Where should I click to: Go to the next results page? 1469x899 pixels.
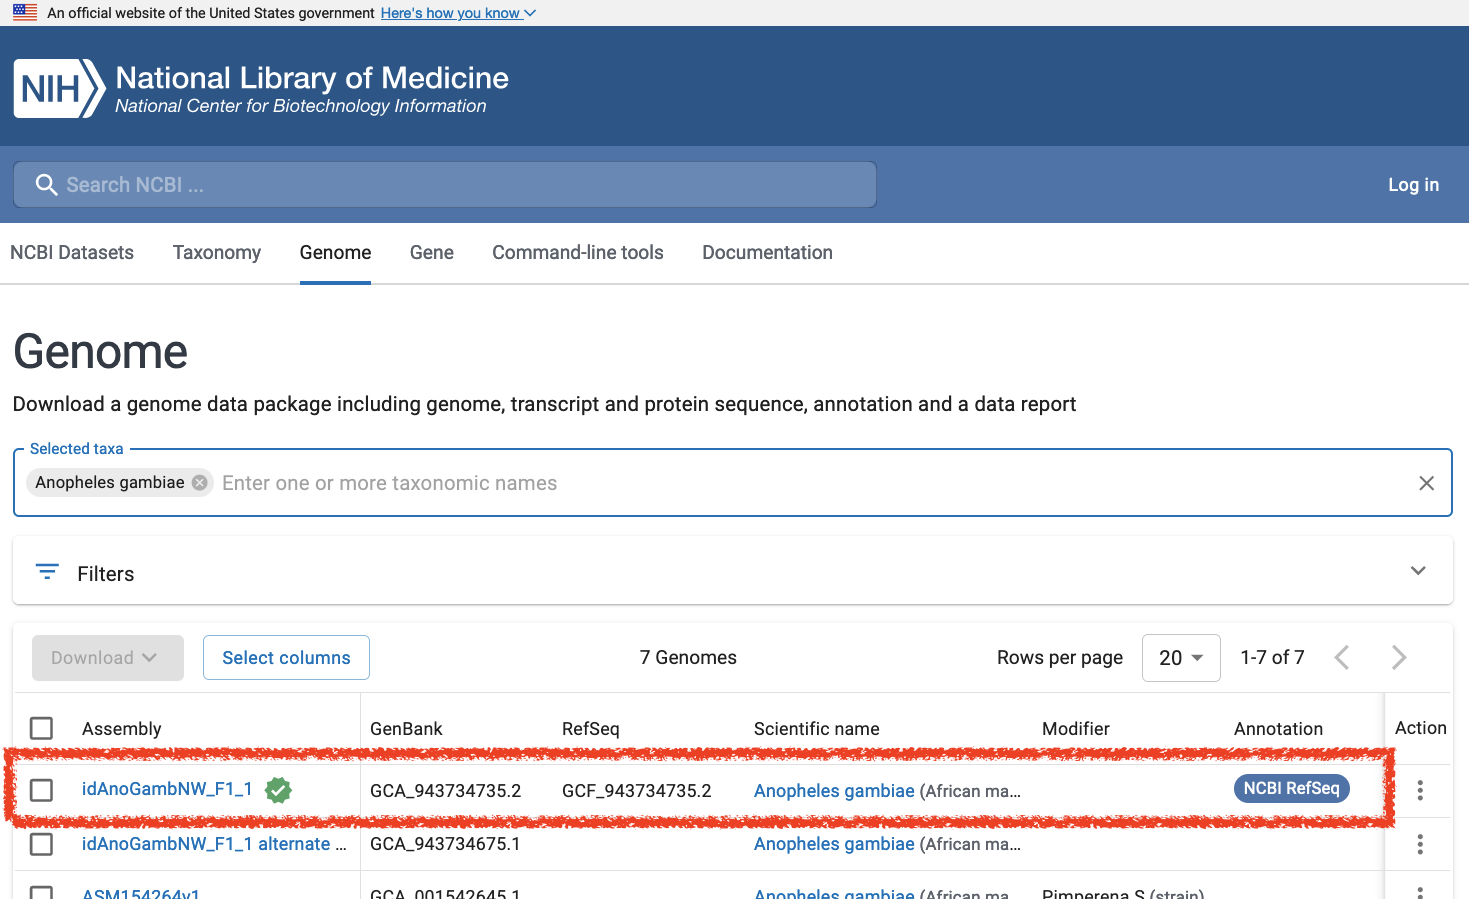1399,657
